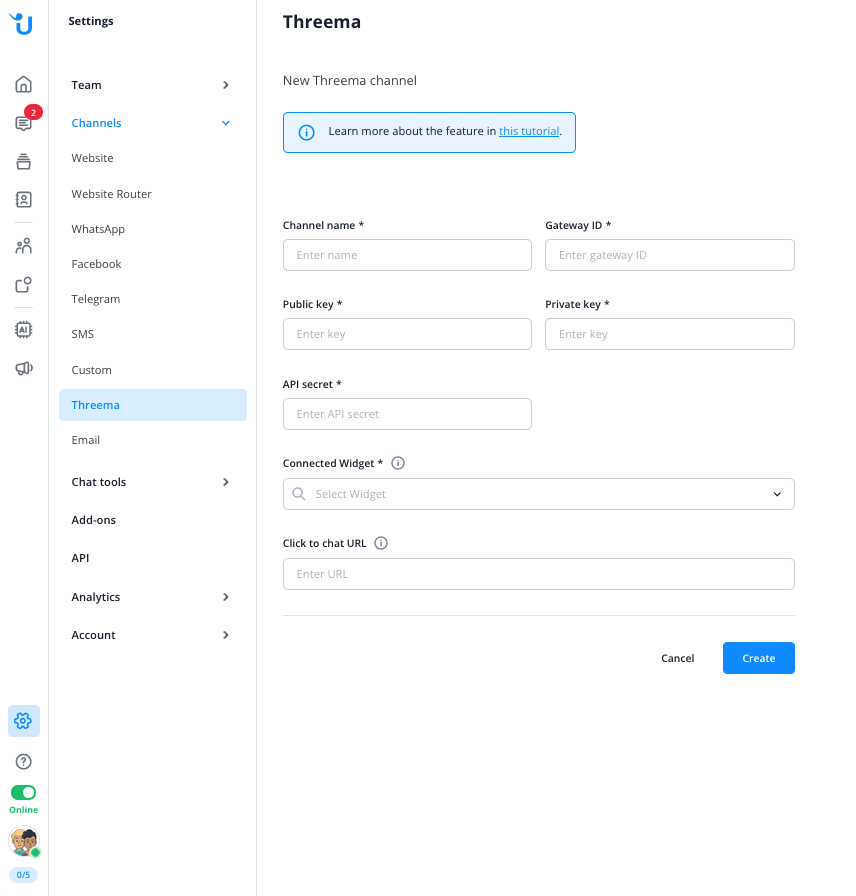
Task: Focus the Private key field
Action: [670, 334]
